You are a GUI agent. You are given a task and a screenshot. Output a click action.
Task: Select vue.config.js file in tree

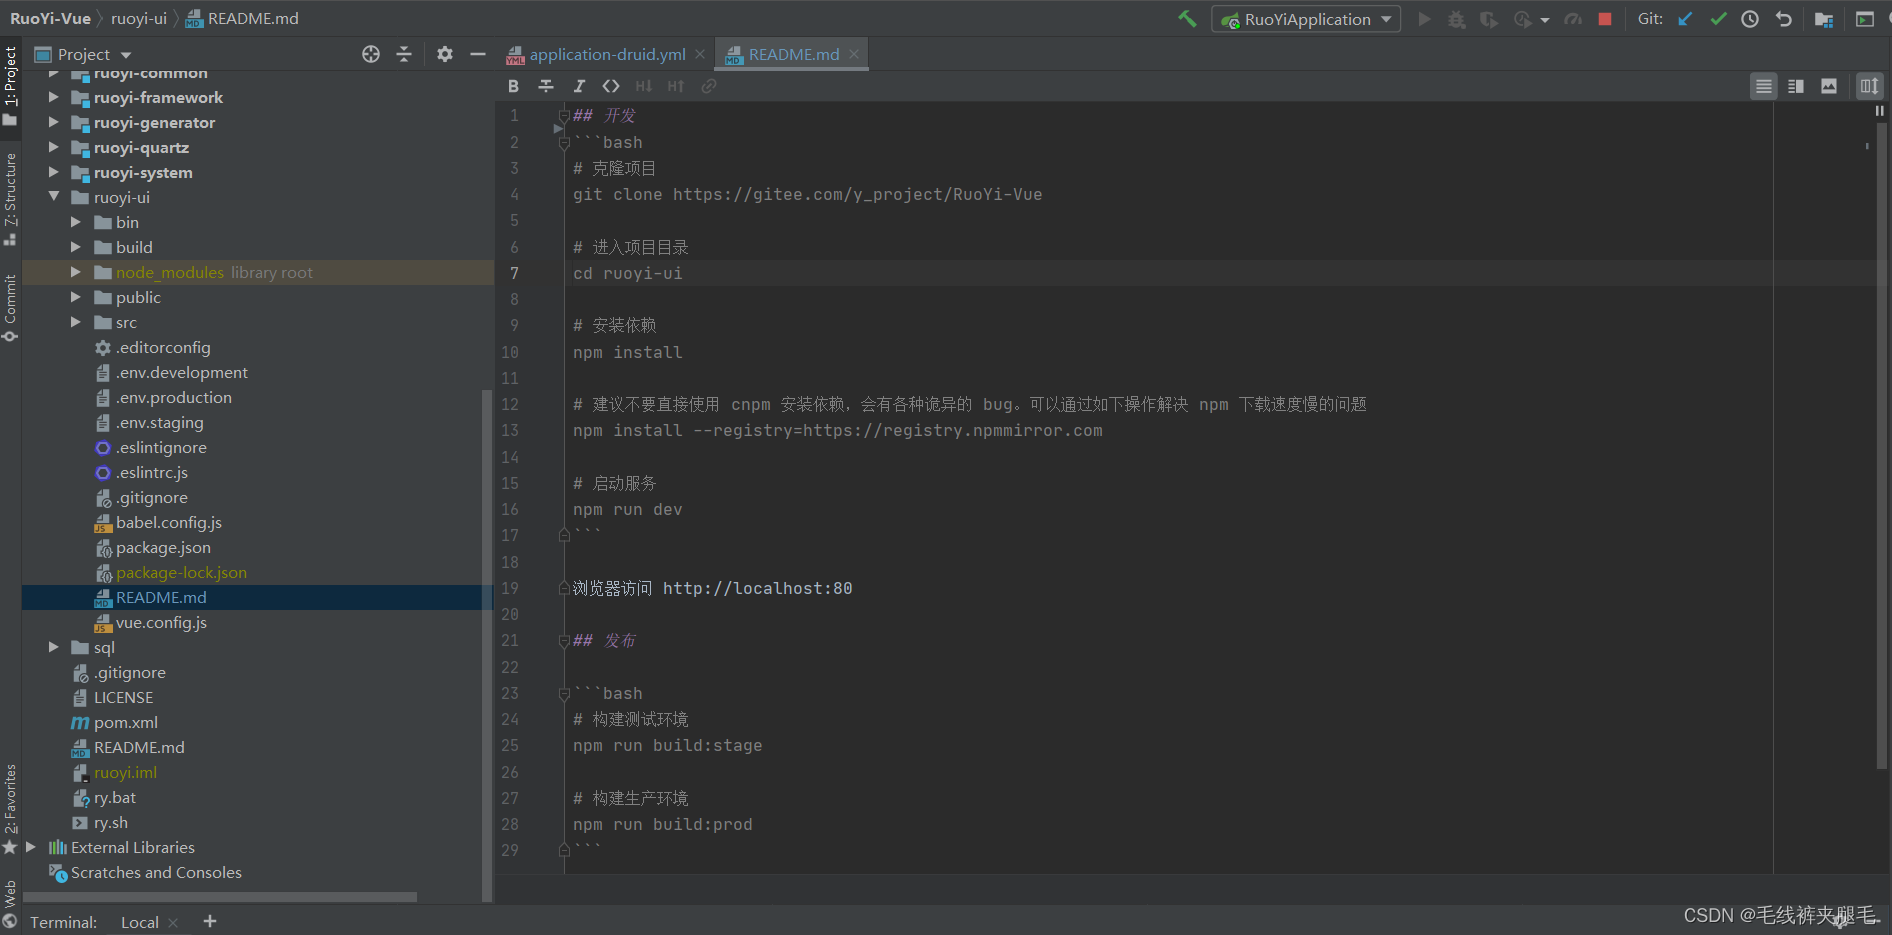click(161, 622)
